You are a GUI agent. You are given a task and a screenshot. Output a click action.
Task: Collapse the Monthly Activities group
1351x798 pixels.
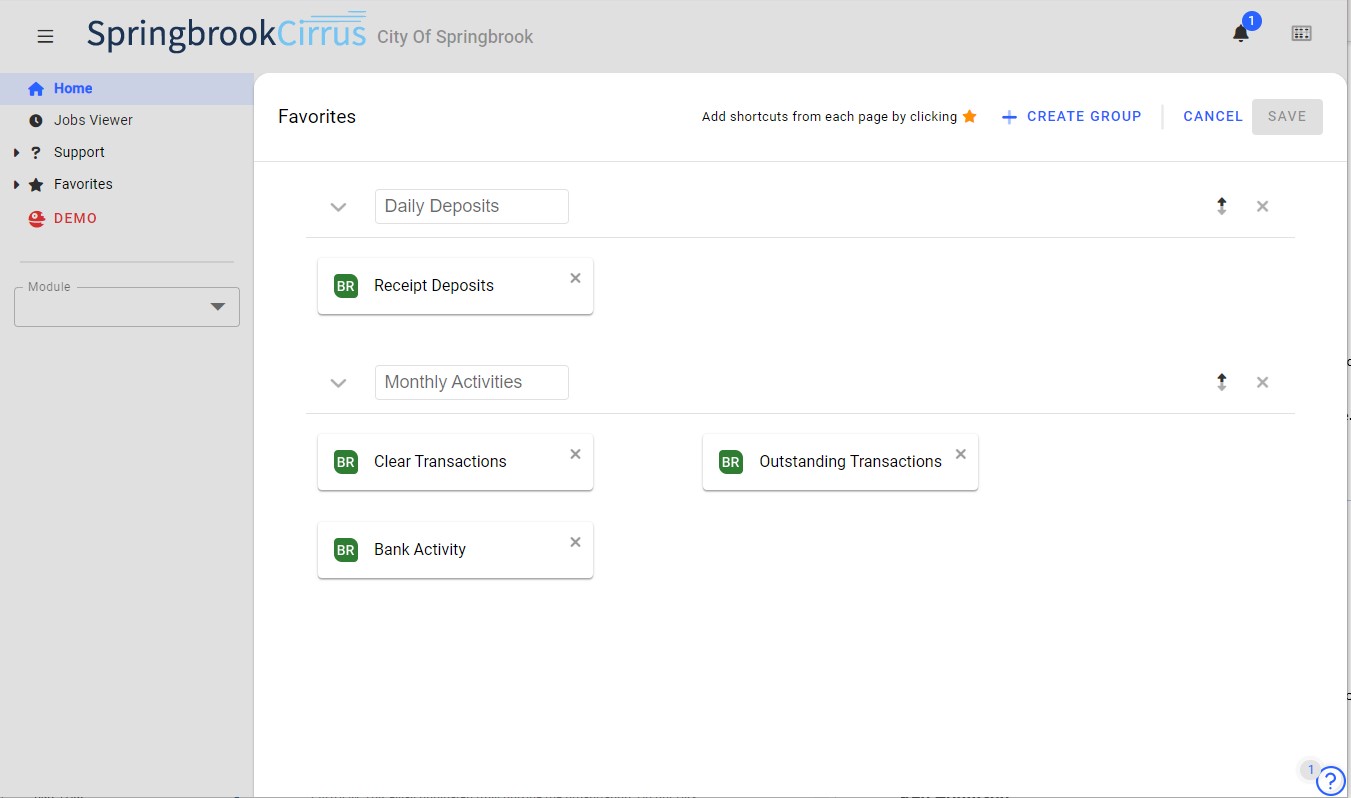338,383
